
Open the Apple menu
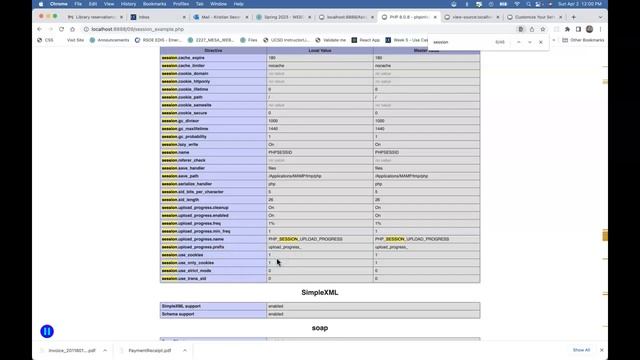[x=41, y=4]
